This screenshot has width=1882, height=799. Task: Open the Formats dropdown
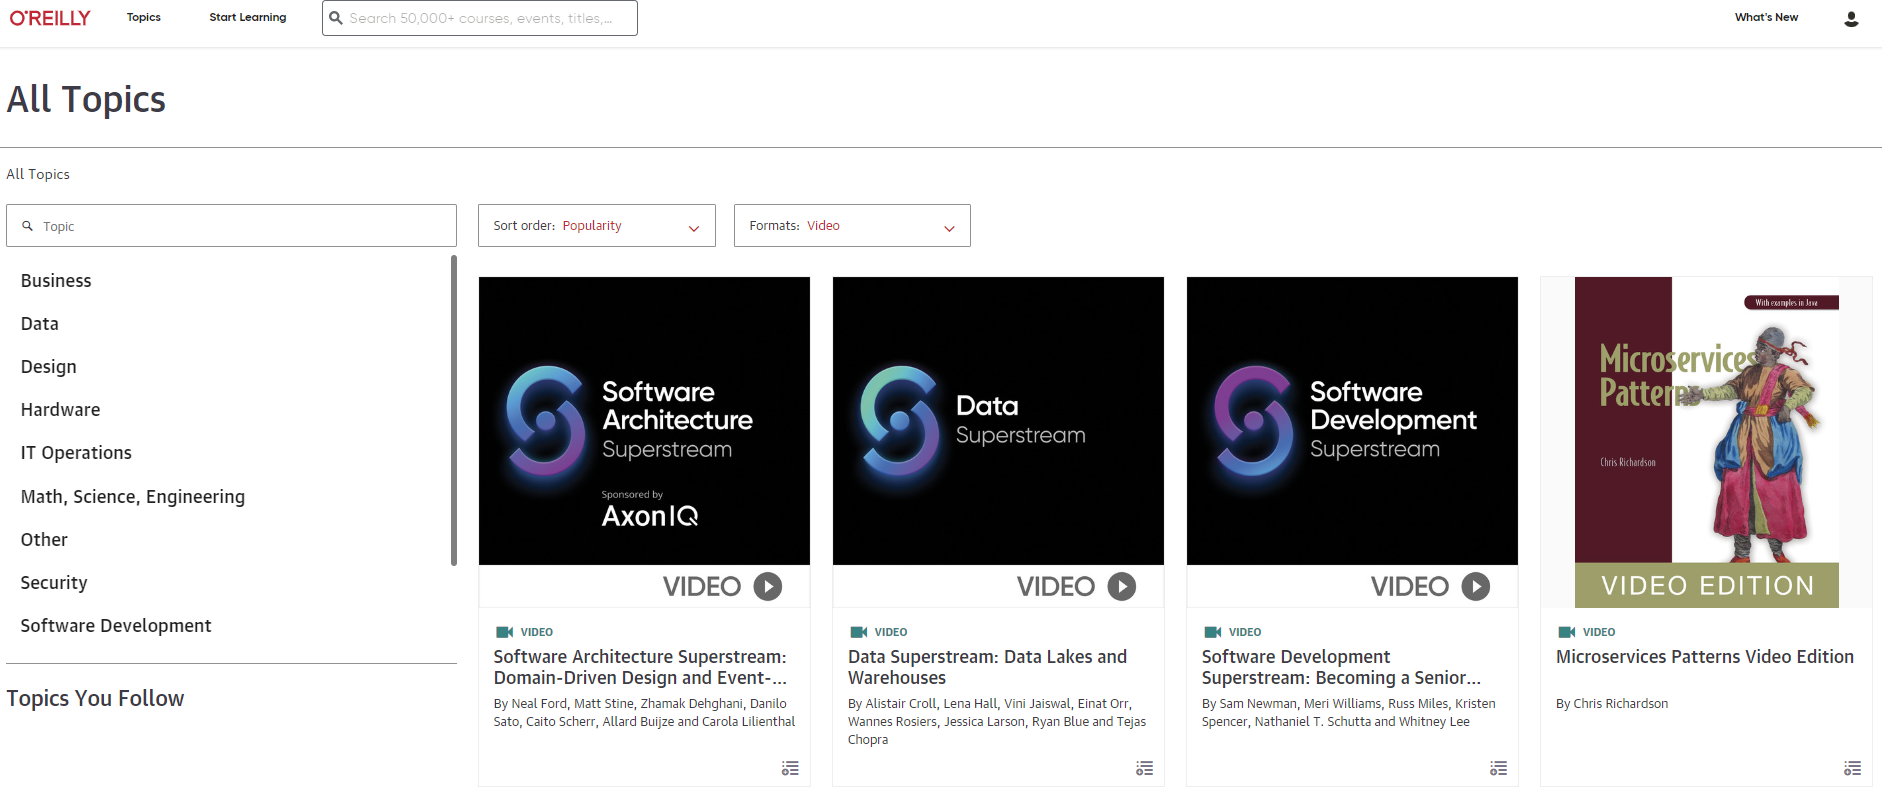click(852, 226)
